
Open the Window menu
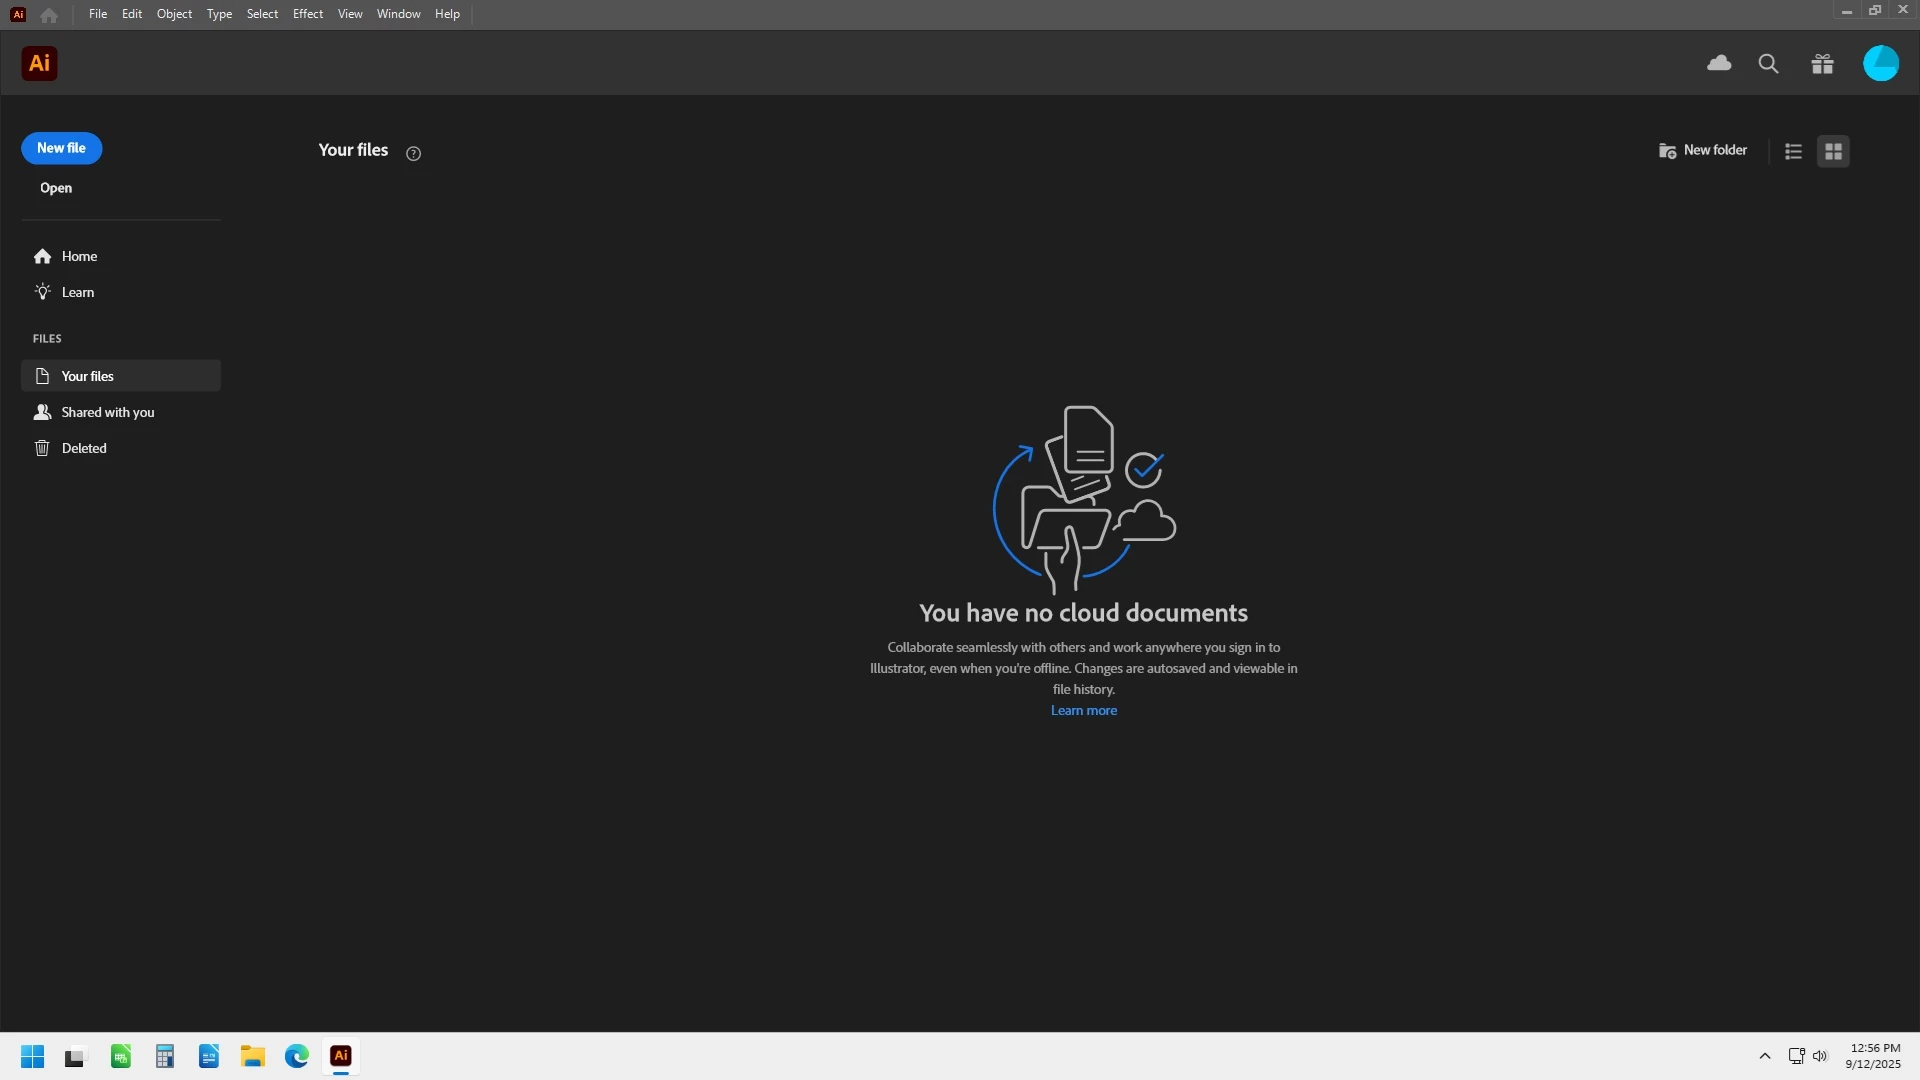click(398, 14)
